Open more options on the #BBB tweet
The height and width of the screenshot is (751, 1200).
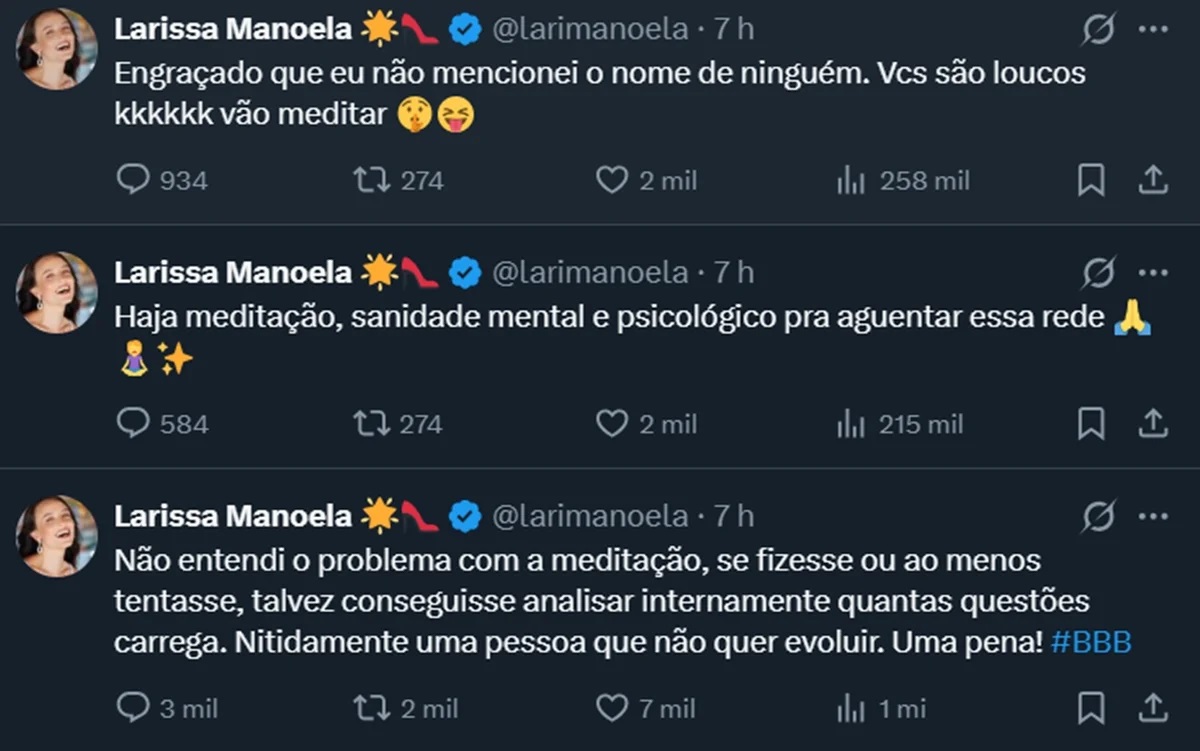point(1153,516)
